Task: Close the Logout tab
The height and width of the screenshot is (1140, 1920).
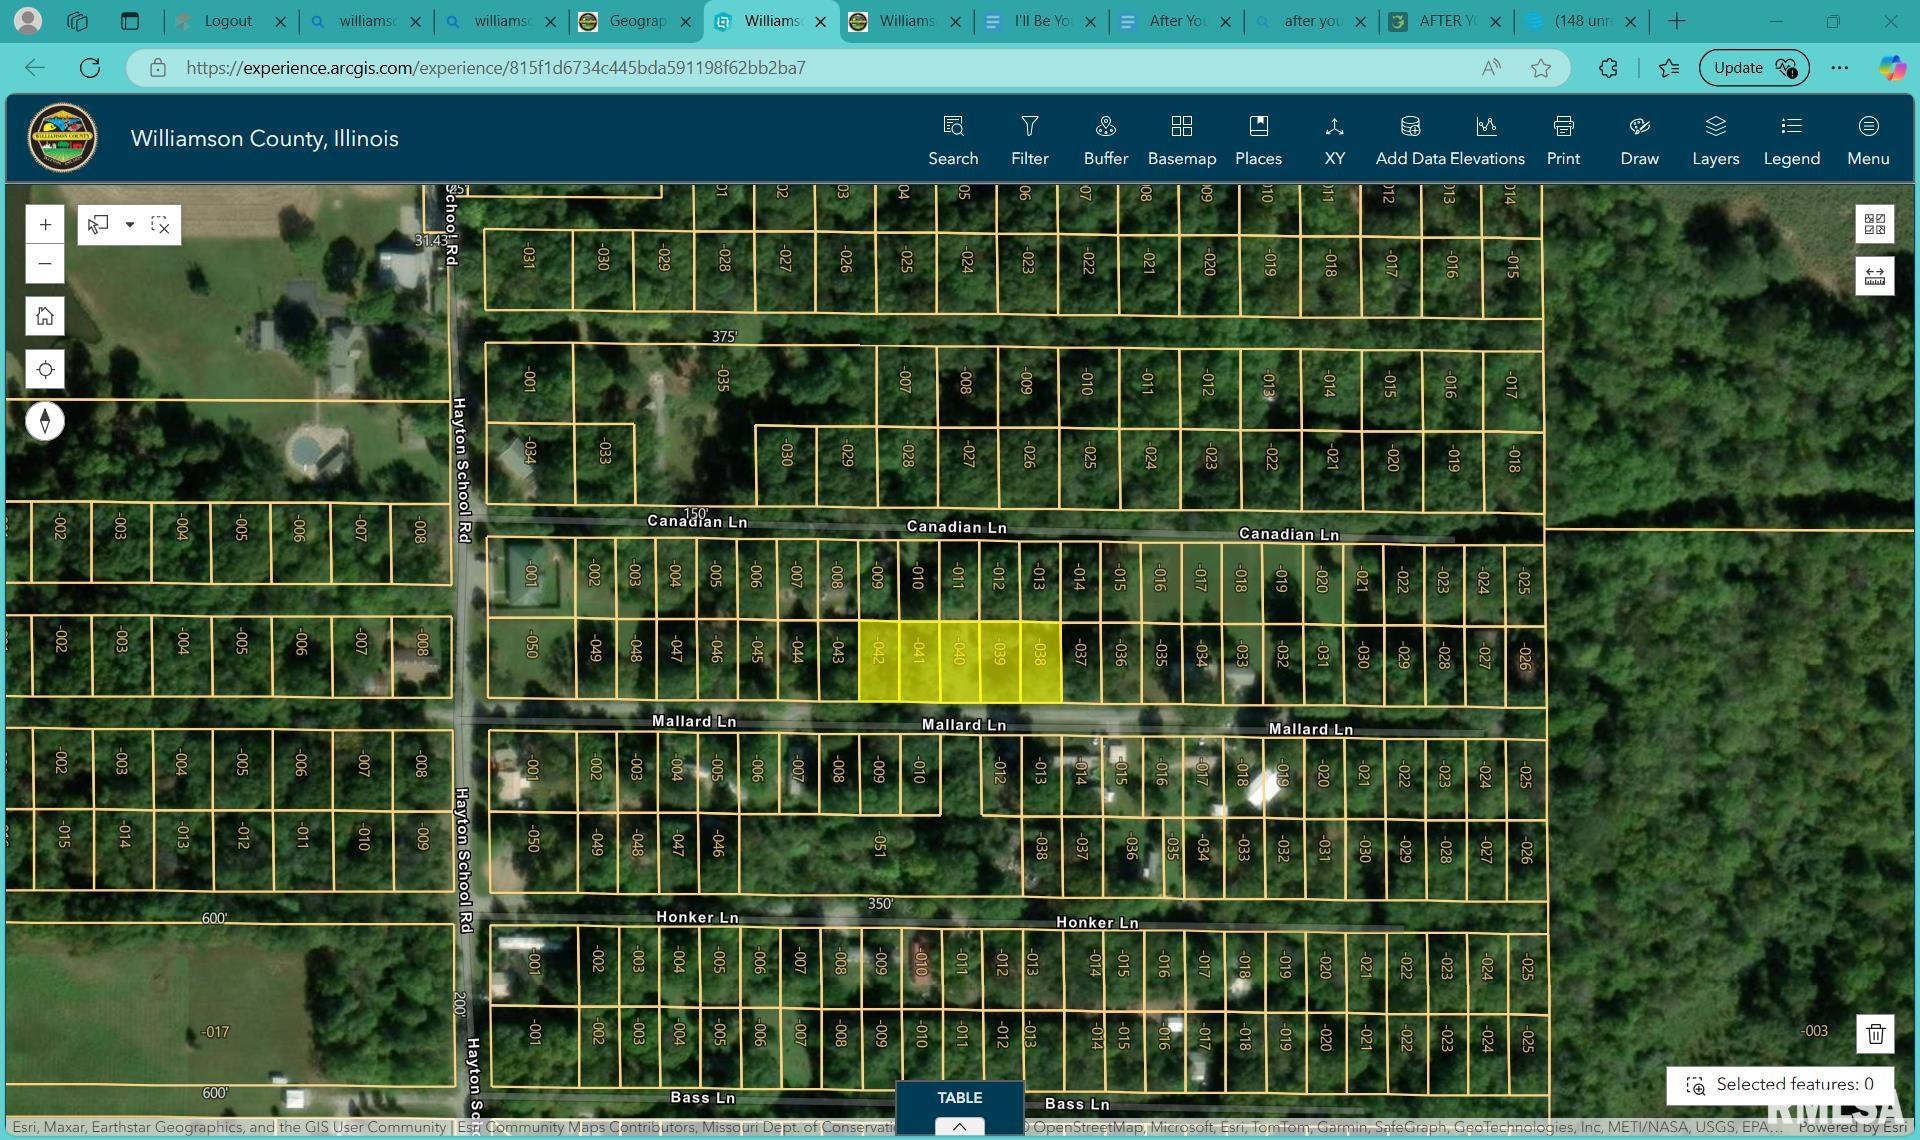Action: pos(280,21)
